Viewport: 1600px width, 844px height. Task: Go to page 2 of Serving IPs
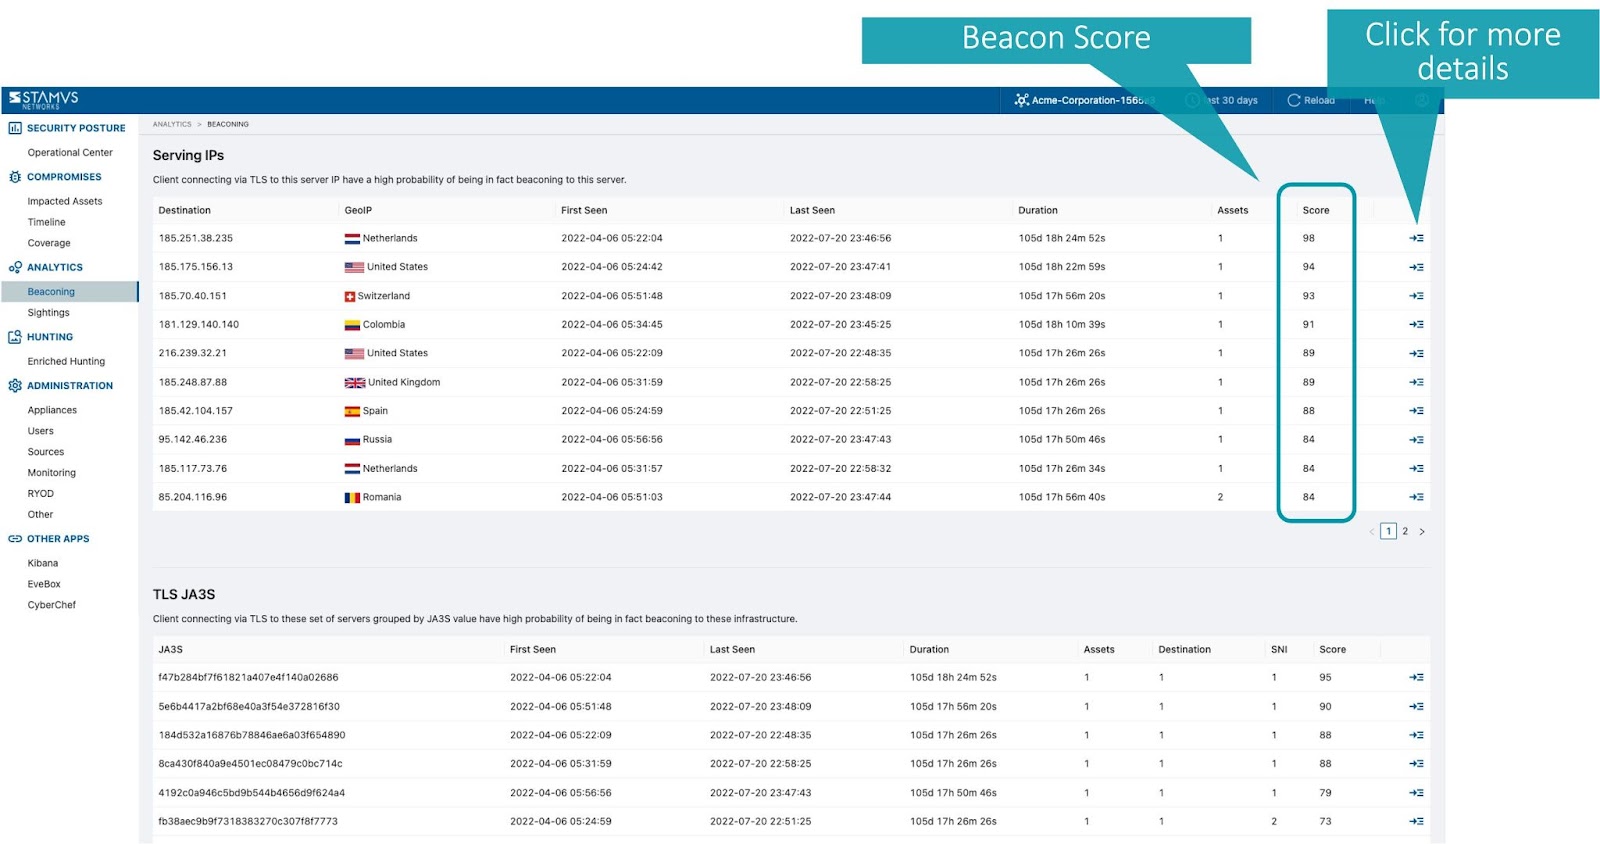(x=1405, y=531)
